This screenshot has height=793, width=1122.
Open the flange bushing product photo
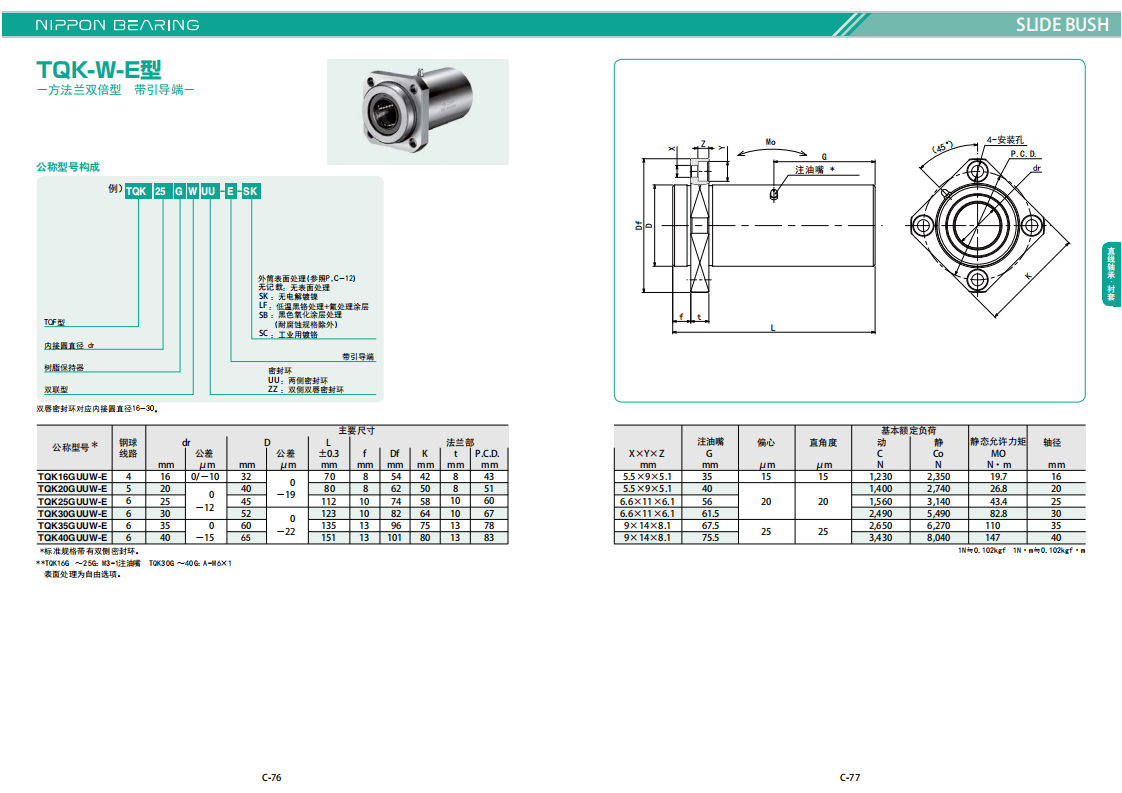tap(418, 112)
